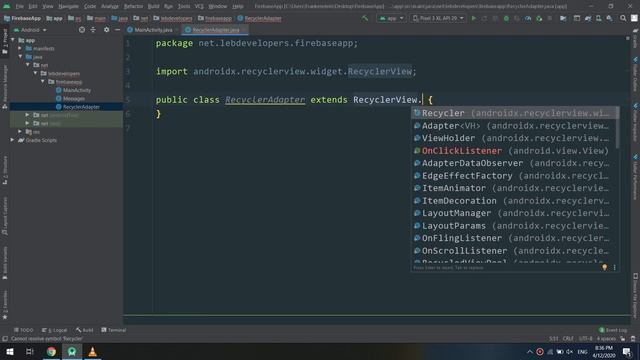Open the TODO tool window
Image resolution: width=640 pixels, height=360 pixels.
tap(24, 330)
